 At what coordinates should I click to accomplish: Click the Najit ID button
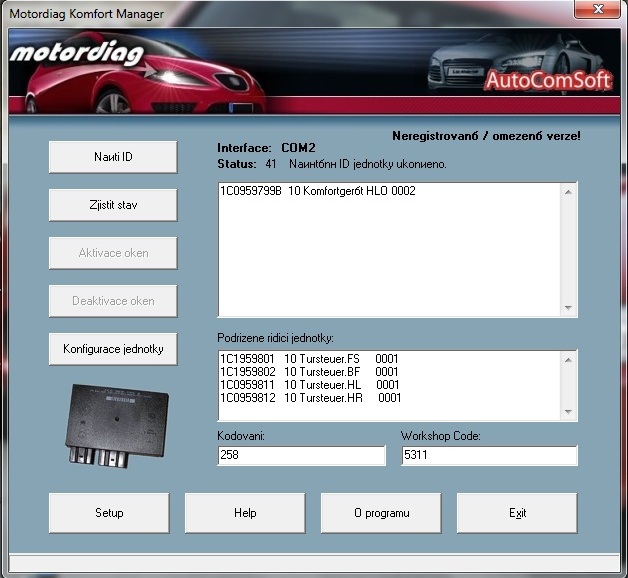coord(113,157)
